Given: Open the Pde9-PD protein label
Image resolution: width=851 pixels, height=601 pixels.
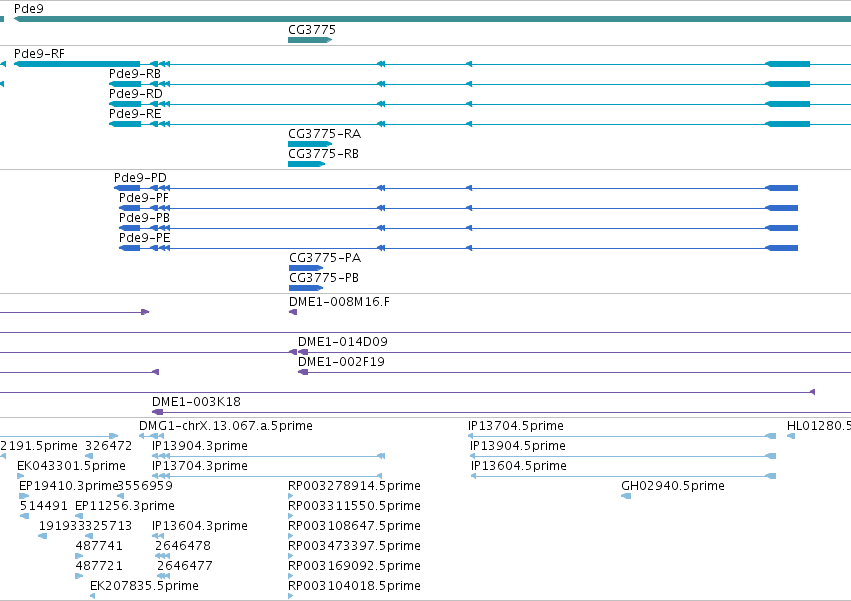Looking at the screenshot, I should [140, 178].
